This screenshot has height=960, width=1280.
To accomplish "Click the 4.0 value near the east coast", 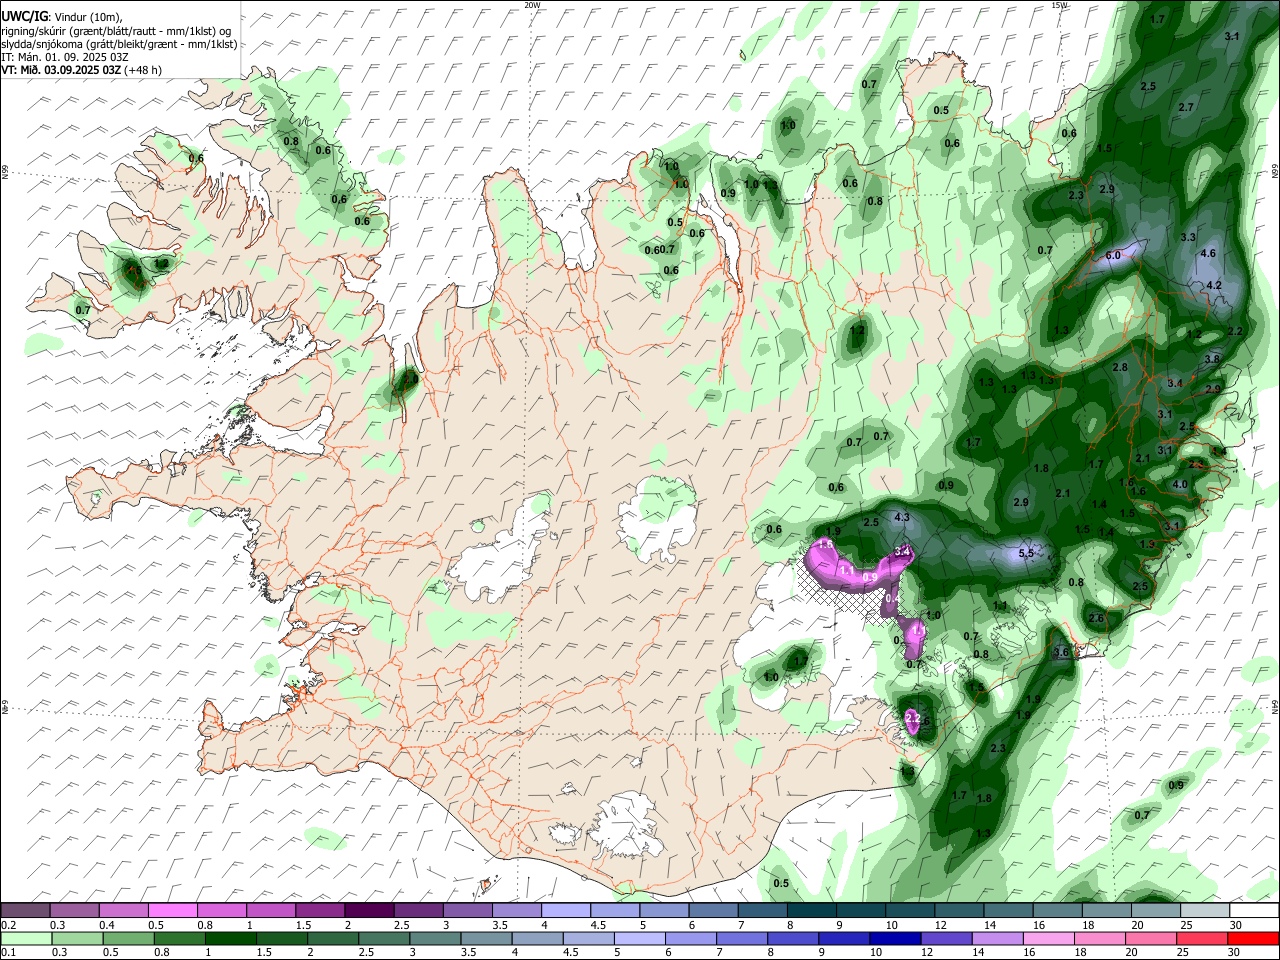I will pyautogui.click(x=1179, y=484).
